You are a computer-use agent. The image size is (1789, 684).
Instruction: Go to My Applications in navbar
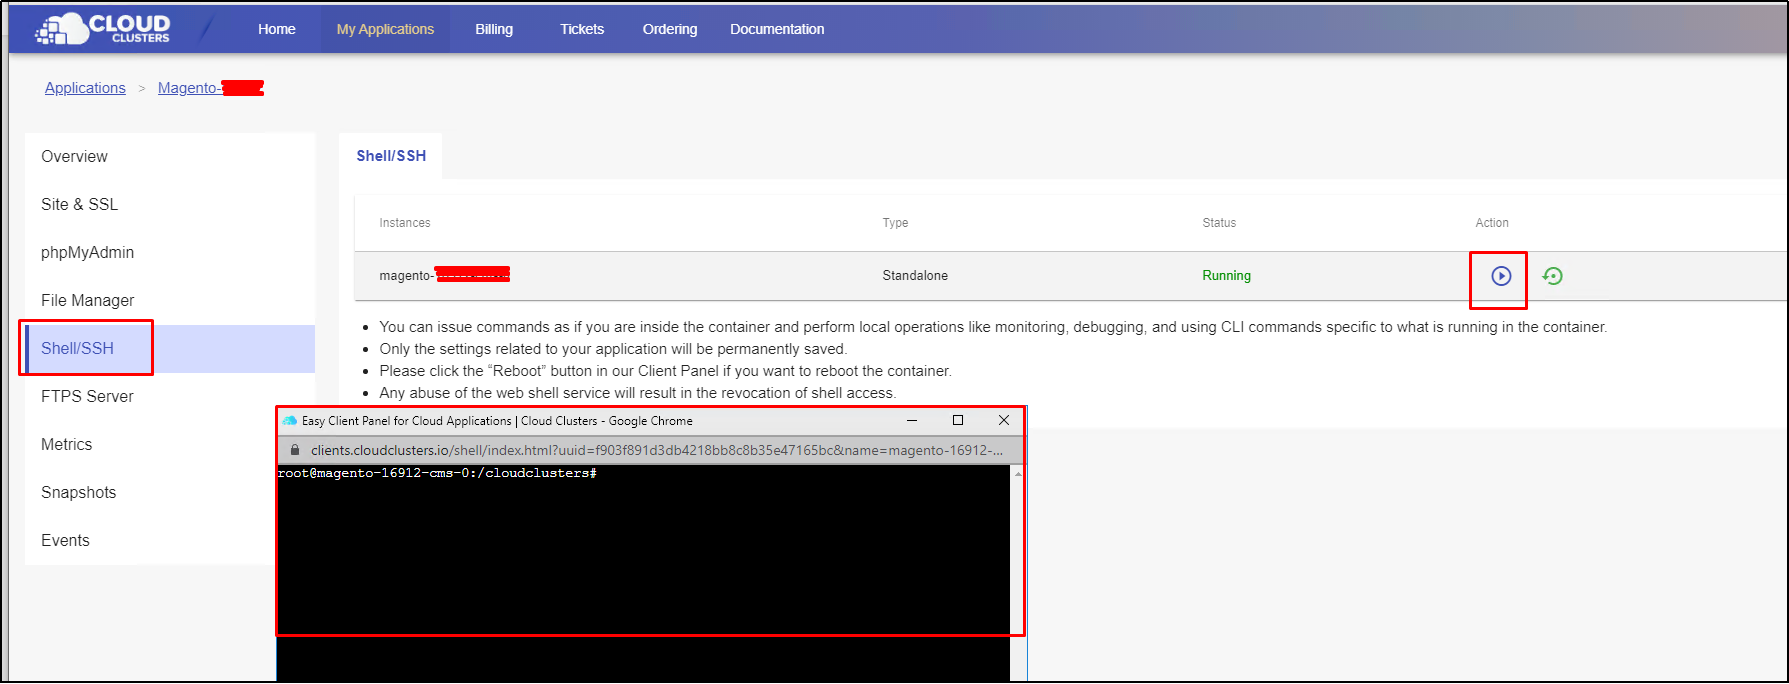(385, 29)
